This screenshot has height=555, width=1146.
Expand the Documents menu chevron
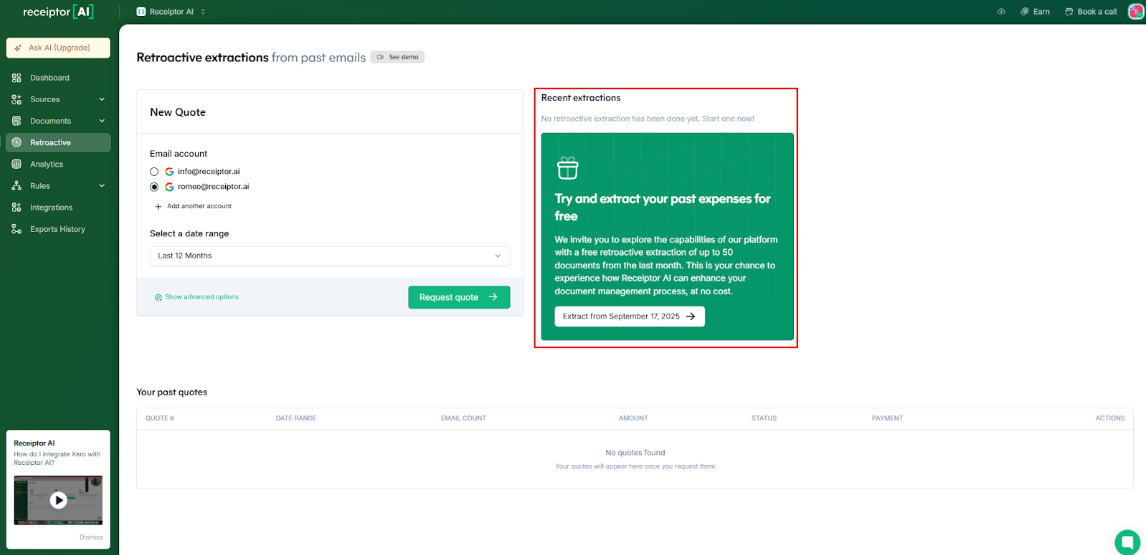[102, 121]
